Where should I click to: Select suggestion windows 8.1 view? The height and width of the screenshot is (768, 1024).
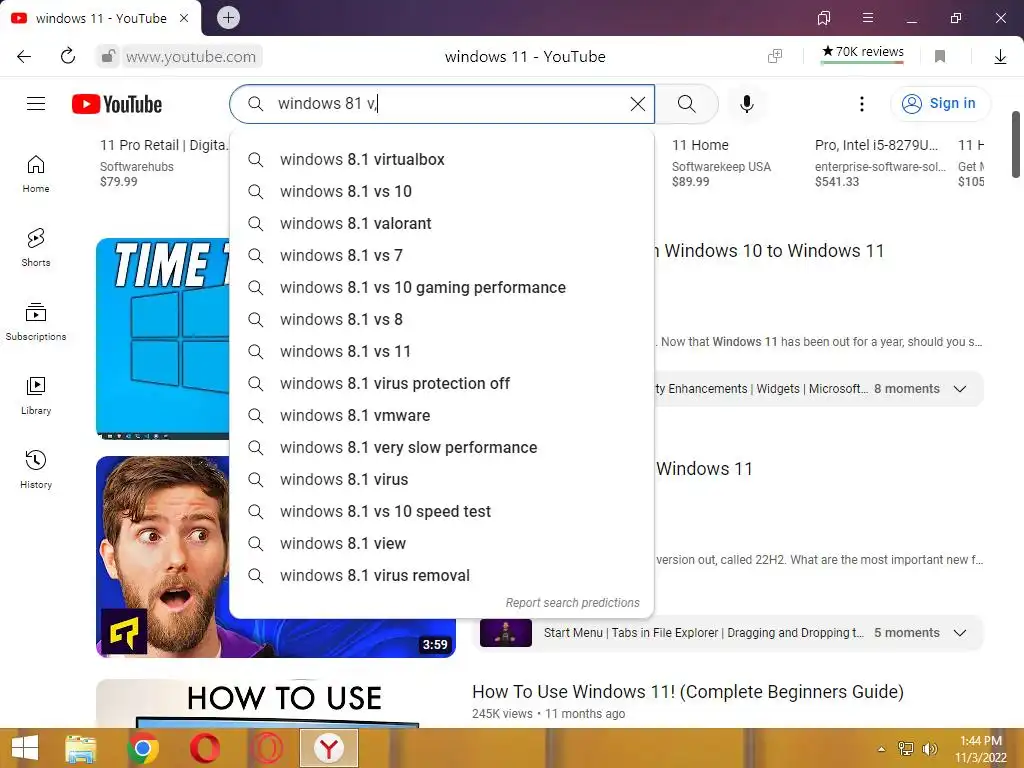[441, 543]
